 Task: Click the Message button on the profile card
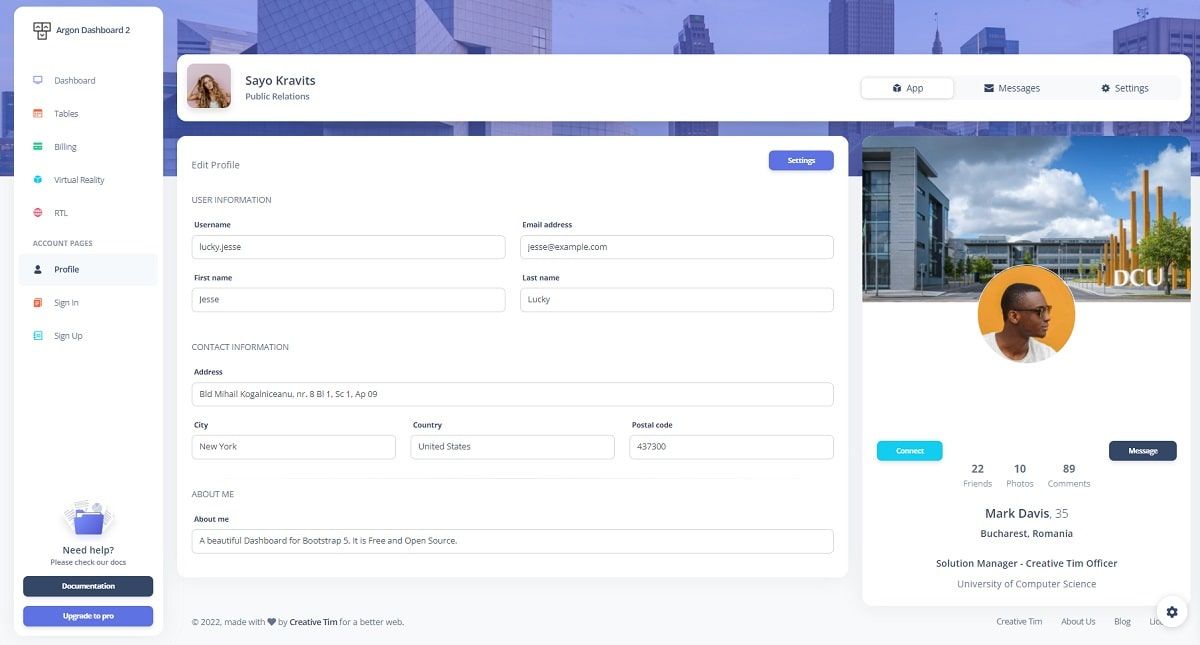1142,450
